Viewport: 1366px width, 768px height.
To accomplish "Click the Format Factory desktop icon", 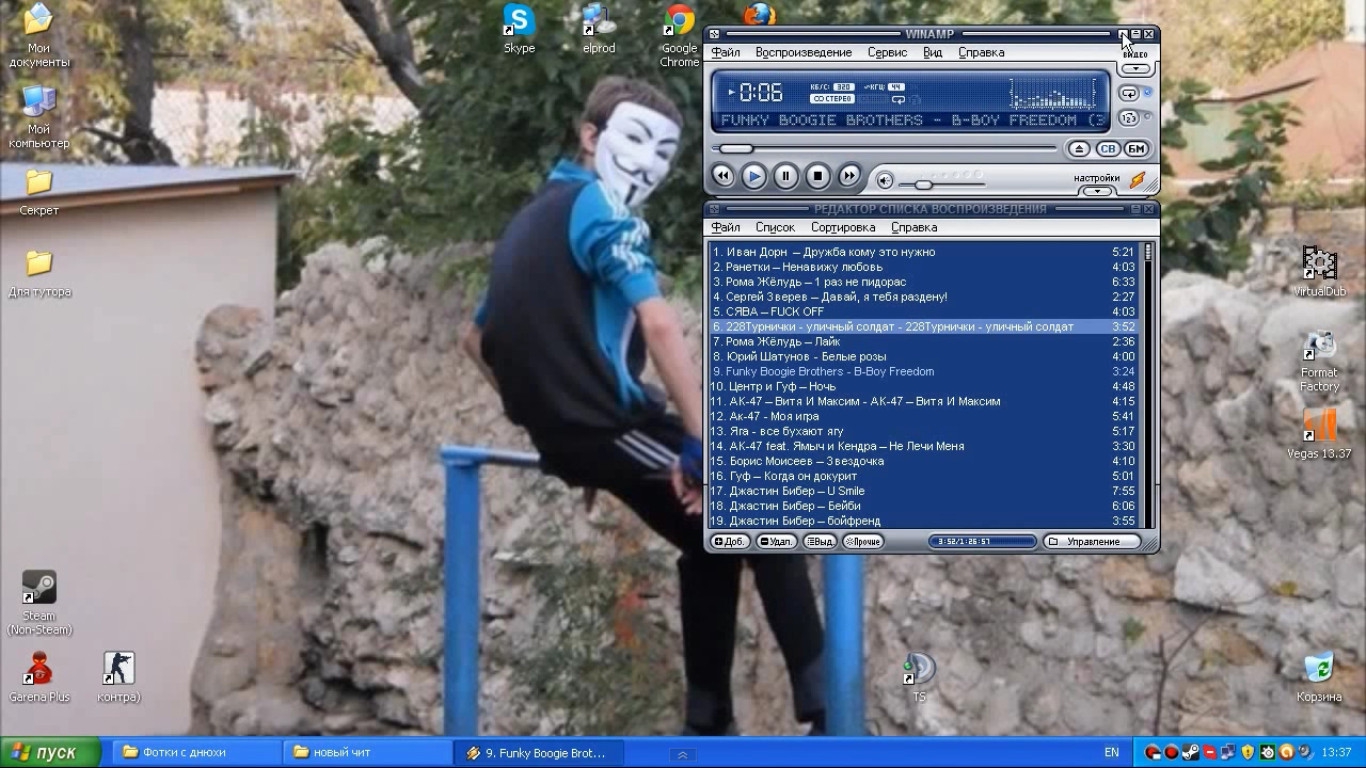I will coord(1319,360).
